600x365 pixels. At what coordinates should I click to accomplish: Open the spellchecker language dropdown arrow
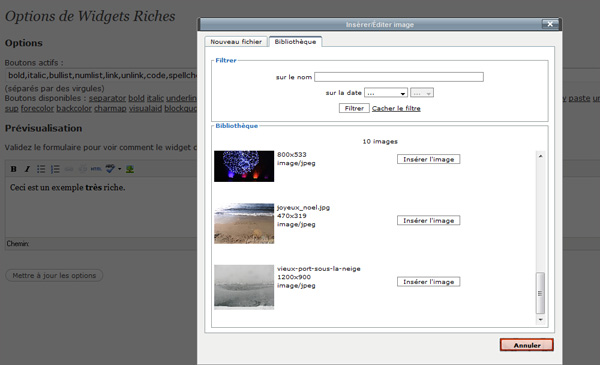click(119, 169)
